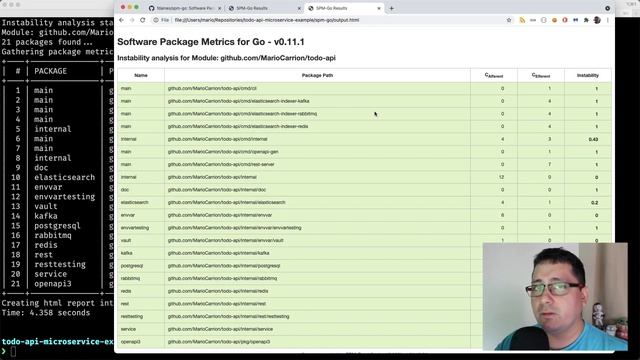Click the elasticsearch-indexer-rabbitmq package path
This screenshot has height=360, width=640.
click(242, 113)
